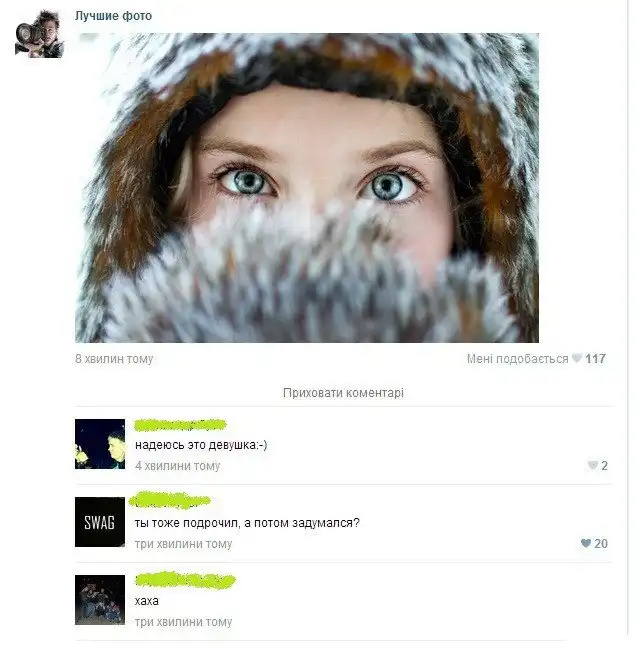Open the Лучшие фото group avatar
This screenshot has width=638, height=649.
39,34
